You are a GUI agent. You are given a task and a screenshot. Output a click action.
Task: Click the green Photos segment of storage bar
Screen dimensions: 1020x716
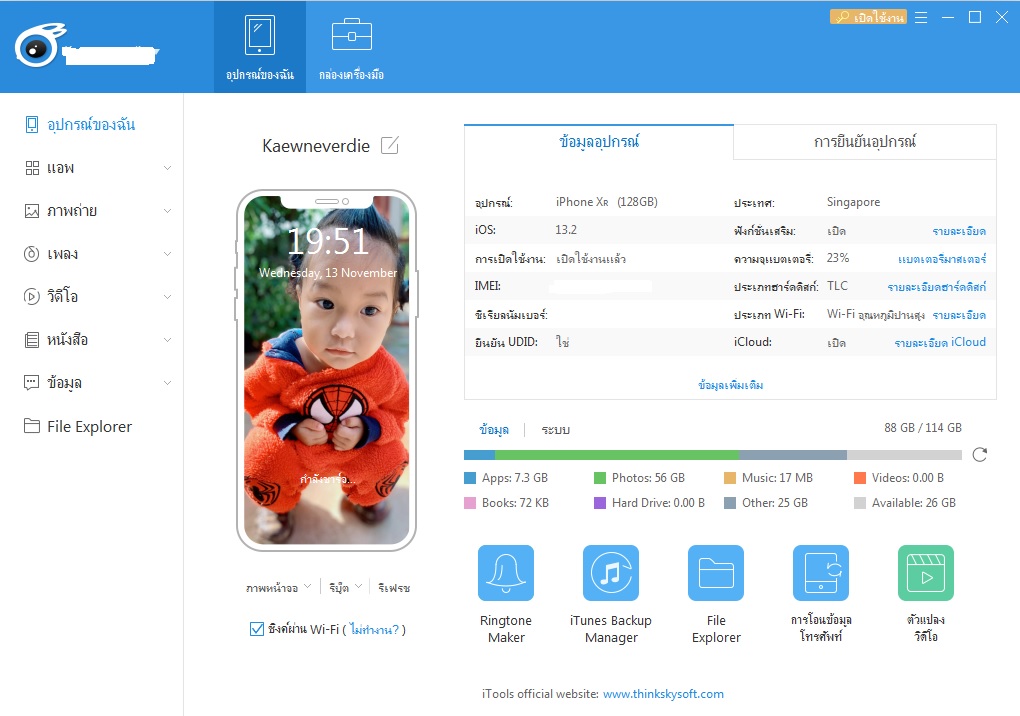(x=617, y=455)
